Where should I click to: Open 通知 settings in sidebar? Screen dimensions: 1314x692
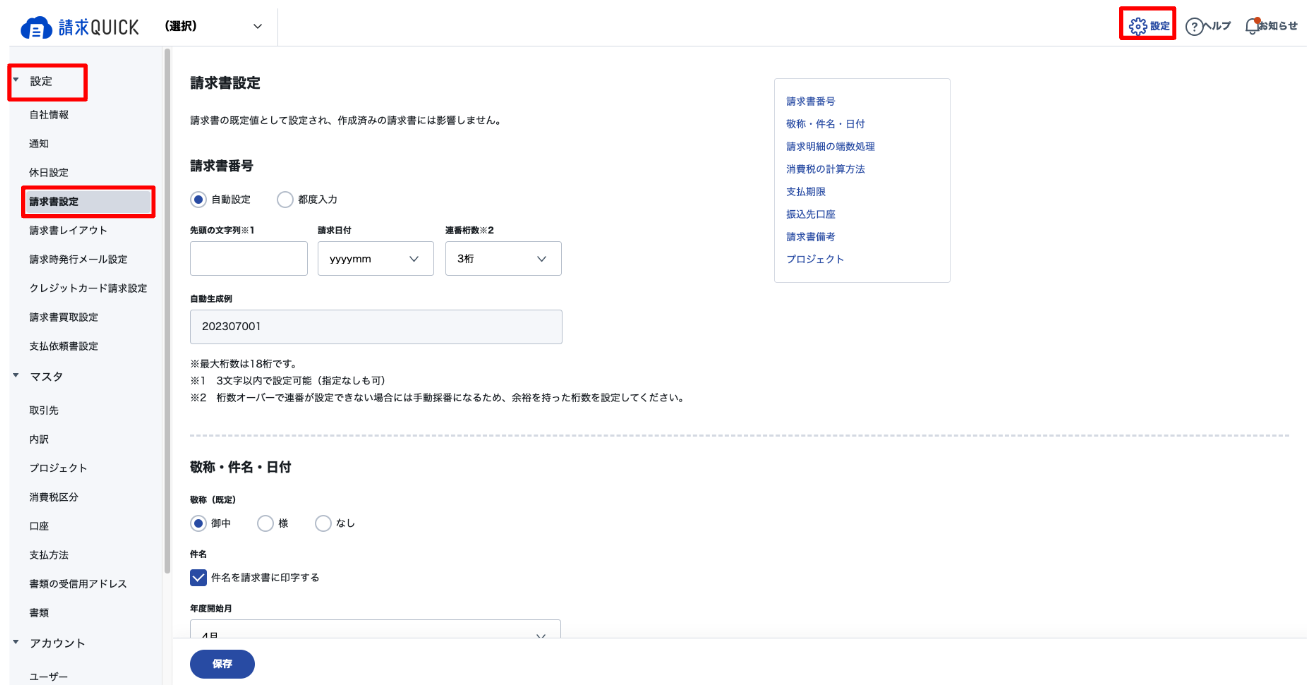click(x=39, y=144)
